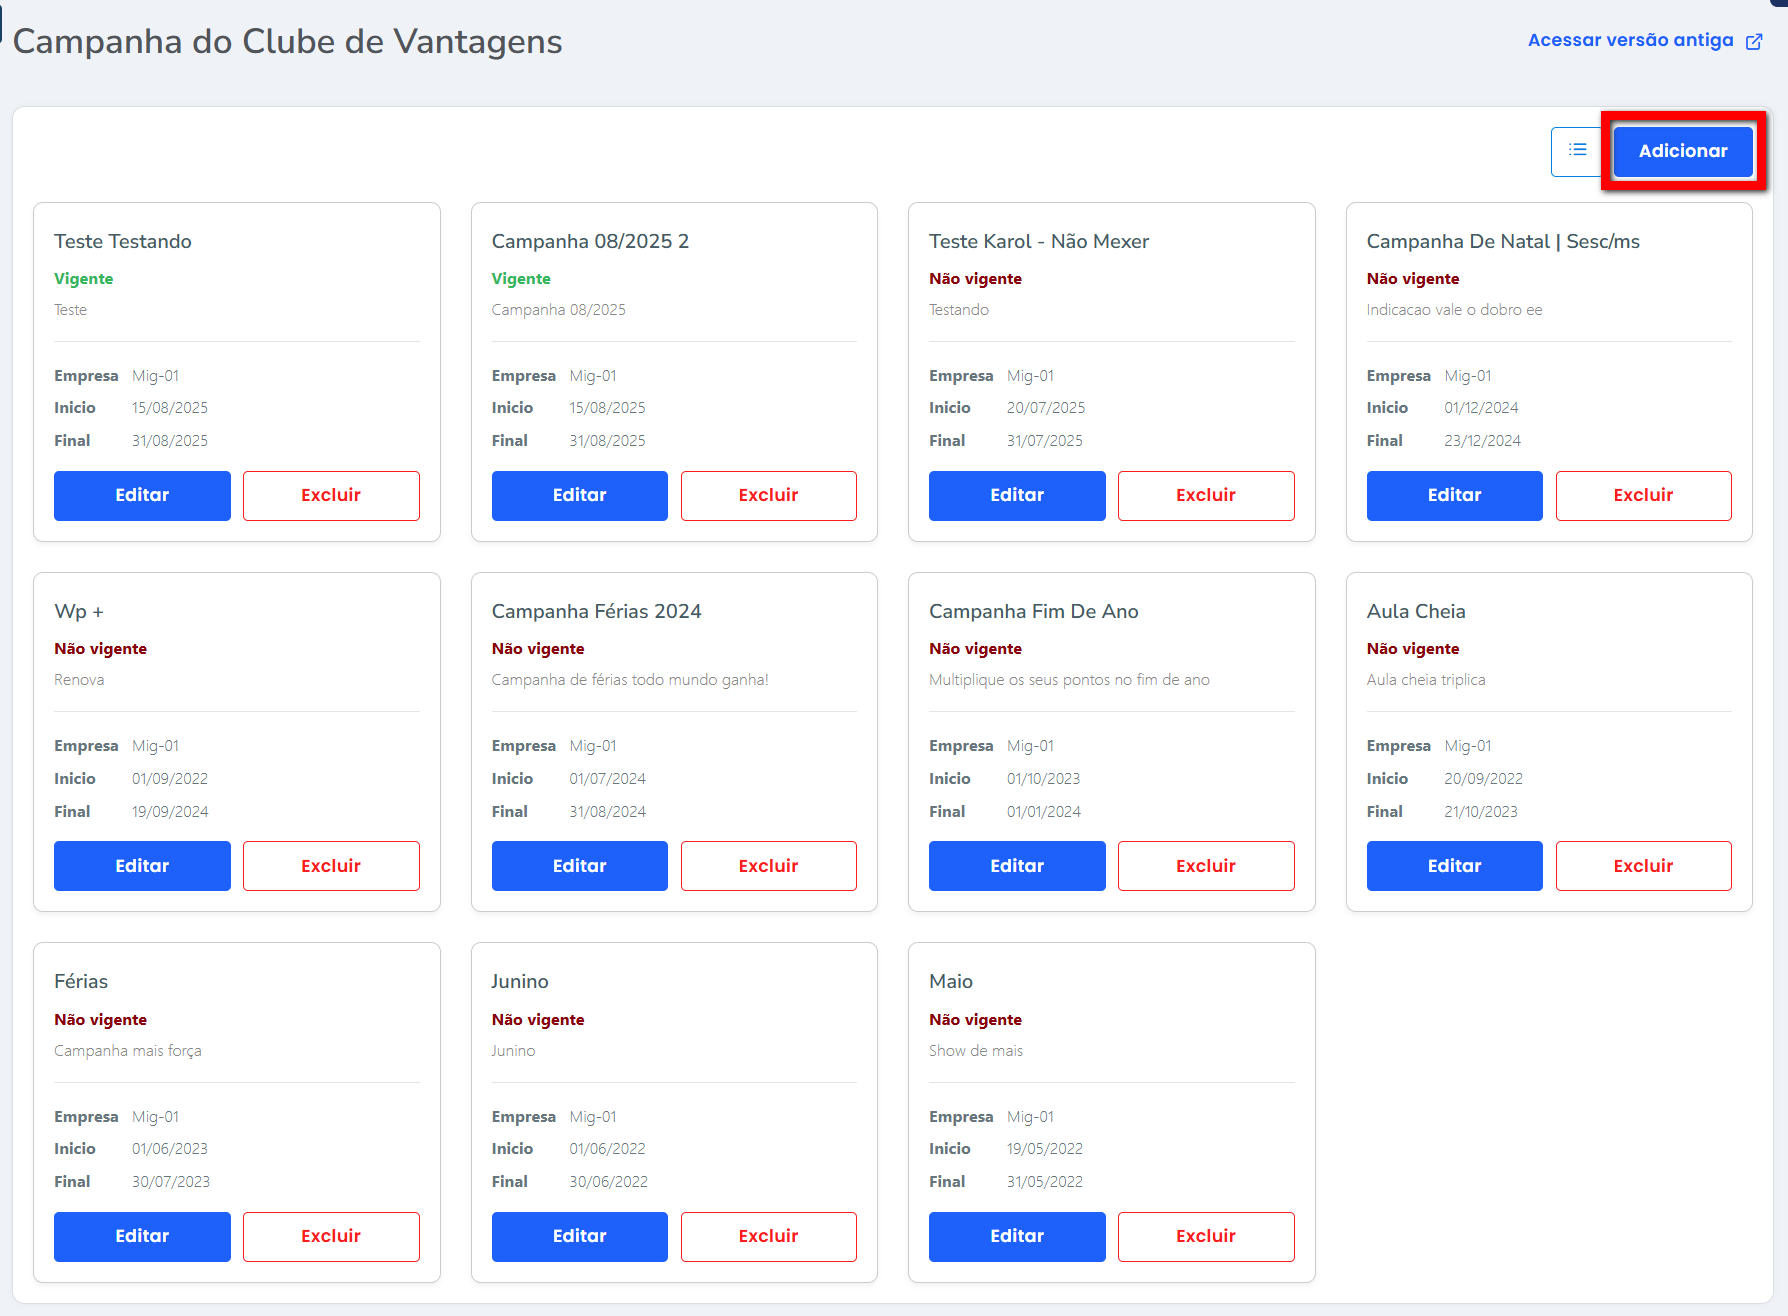Switch to list view using the list icon
The width and height of the screenshot is (1788, 1316).
1577,151
